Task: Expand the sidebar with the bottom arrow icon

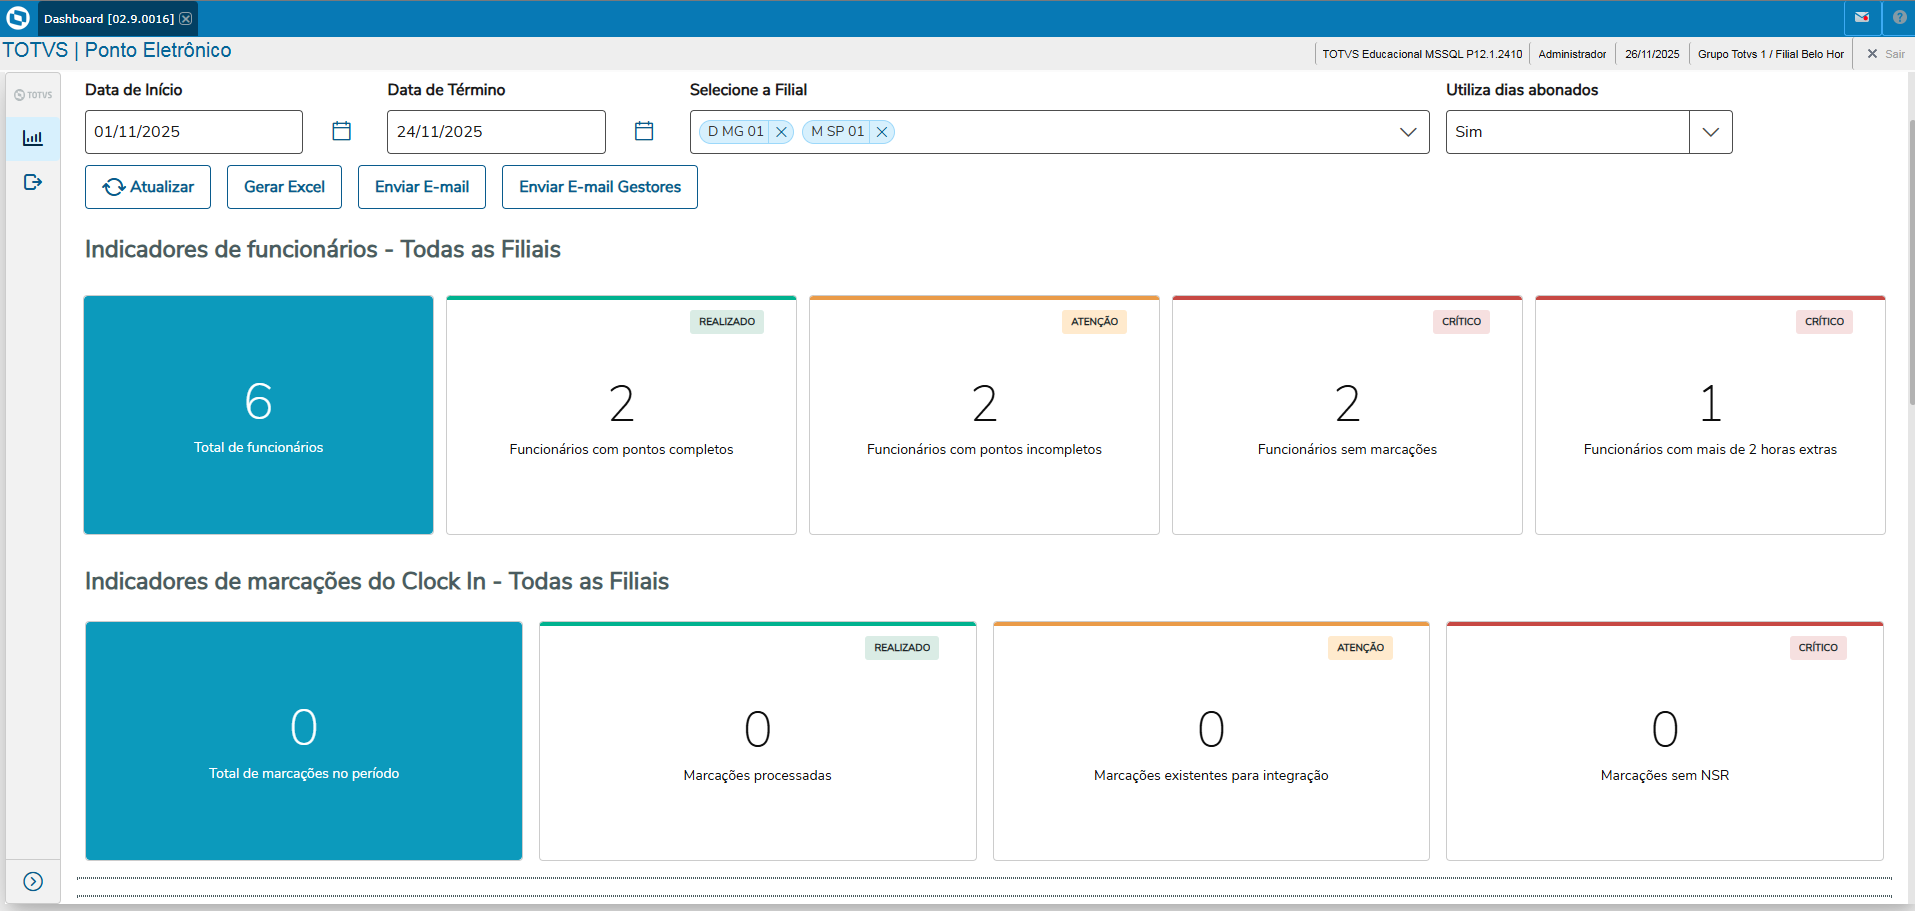Action: 33,881
